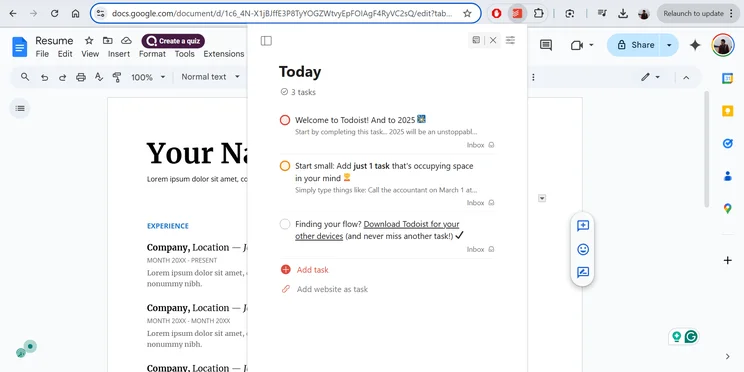Show the document outline
The width and height of the screenshot is (744, 372).
click(20, 108)
